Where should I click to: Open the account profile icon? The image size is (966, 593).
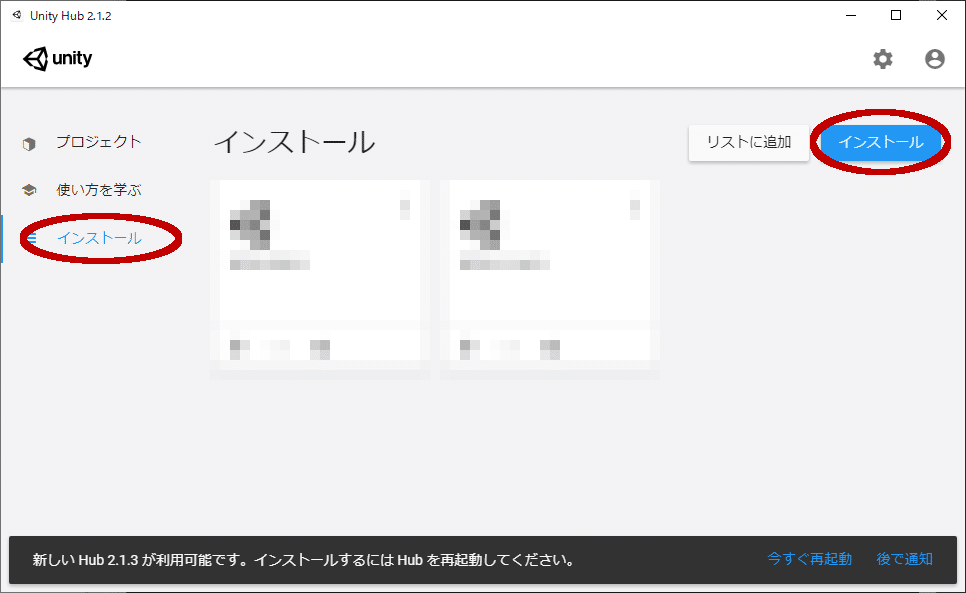pyautogui.click(x=934, y=59)
